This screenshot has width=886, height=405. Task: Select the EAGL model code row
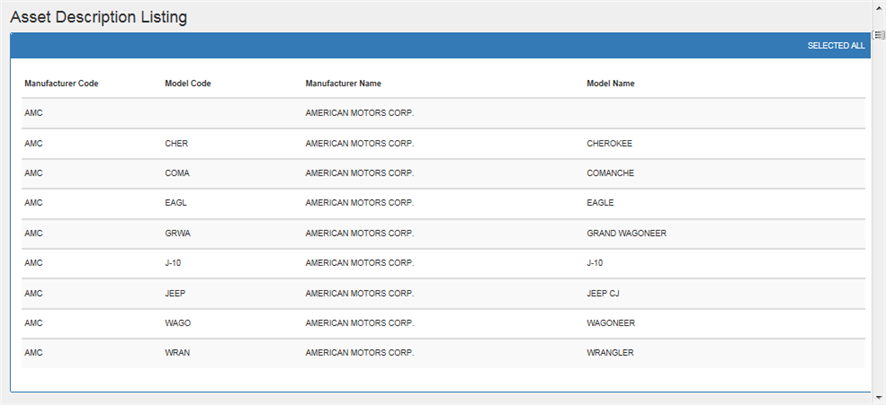443,203
